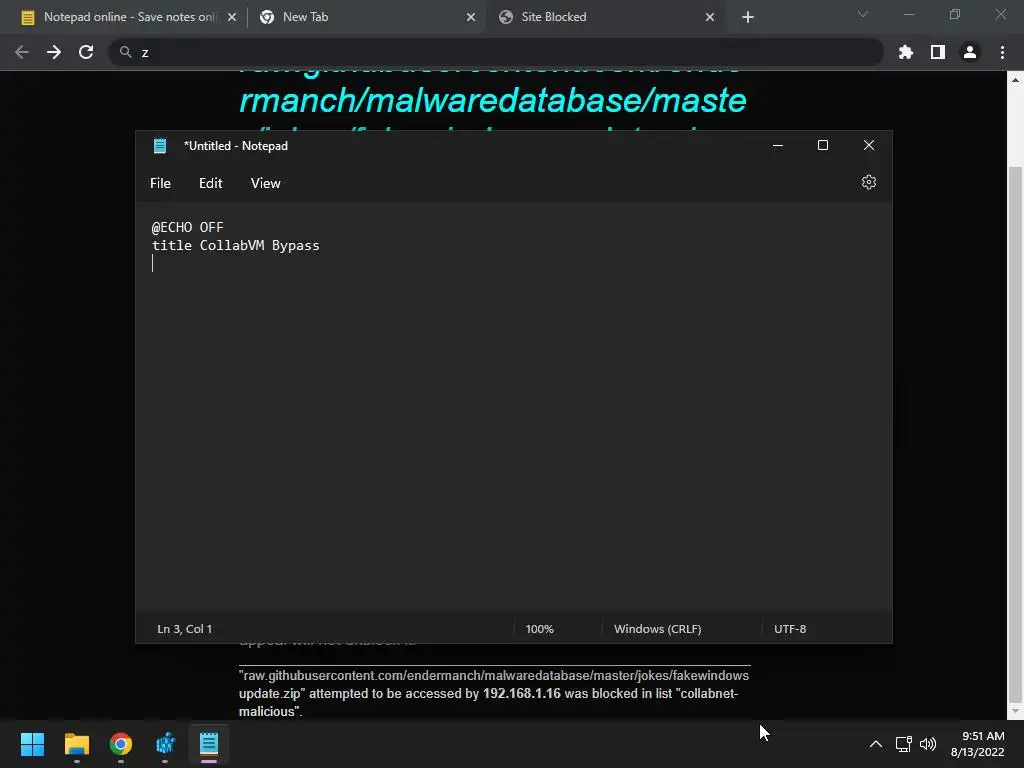The image size is (1024, 768).
Task: Close the Site Blocked tab
Action: point(710,17)
